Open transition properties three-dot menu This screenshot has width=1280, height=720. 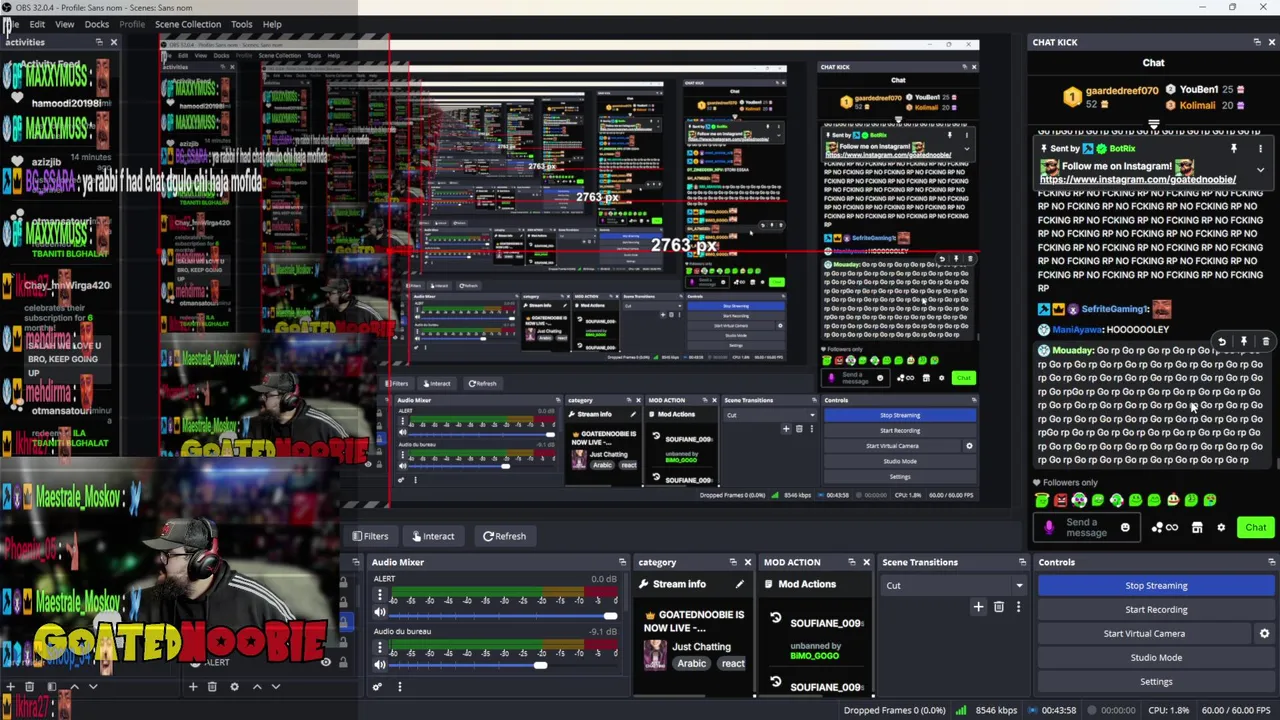1018,607
